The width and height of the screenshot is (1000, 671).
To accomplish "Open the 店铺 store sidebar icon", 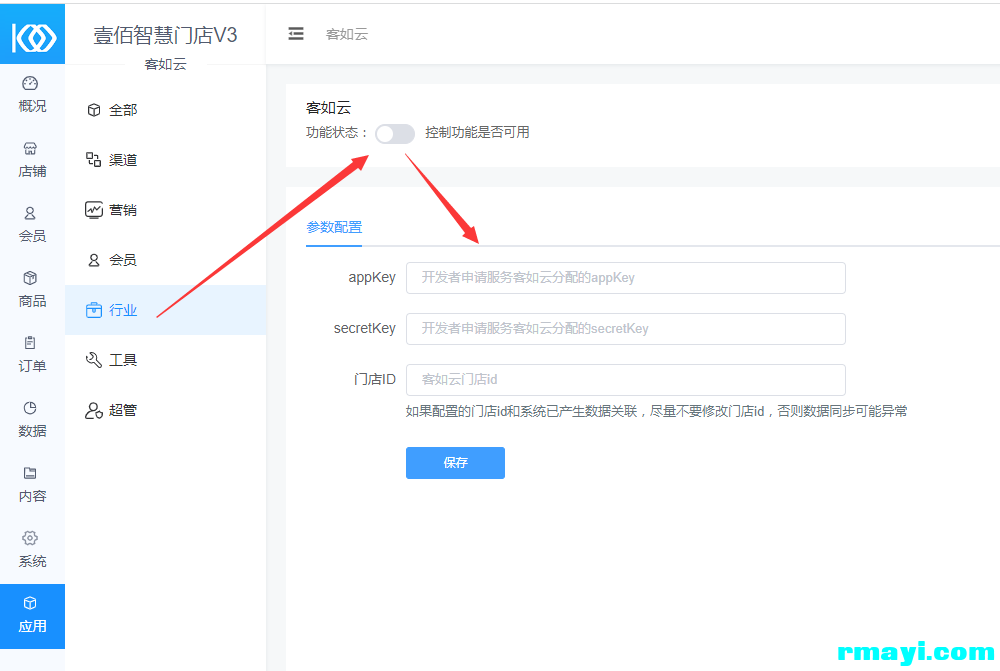I will 32,159.
